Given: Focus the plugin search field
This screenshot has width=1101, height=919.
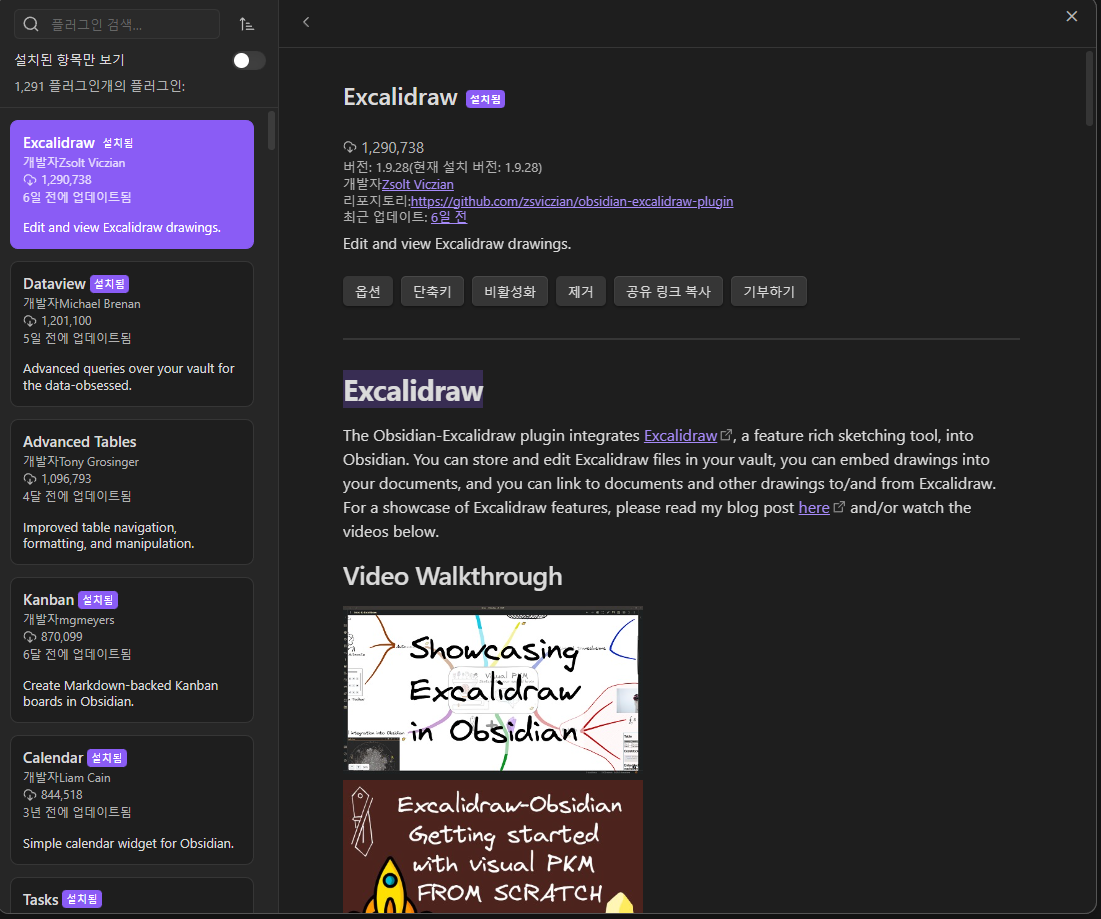Looking at the screenshot, I should pos(117,25).
